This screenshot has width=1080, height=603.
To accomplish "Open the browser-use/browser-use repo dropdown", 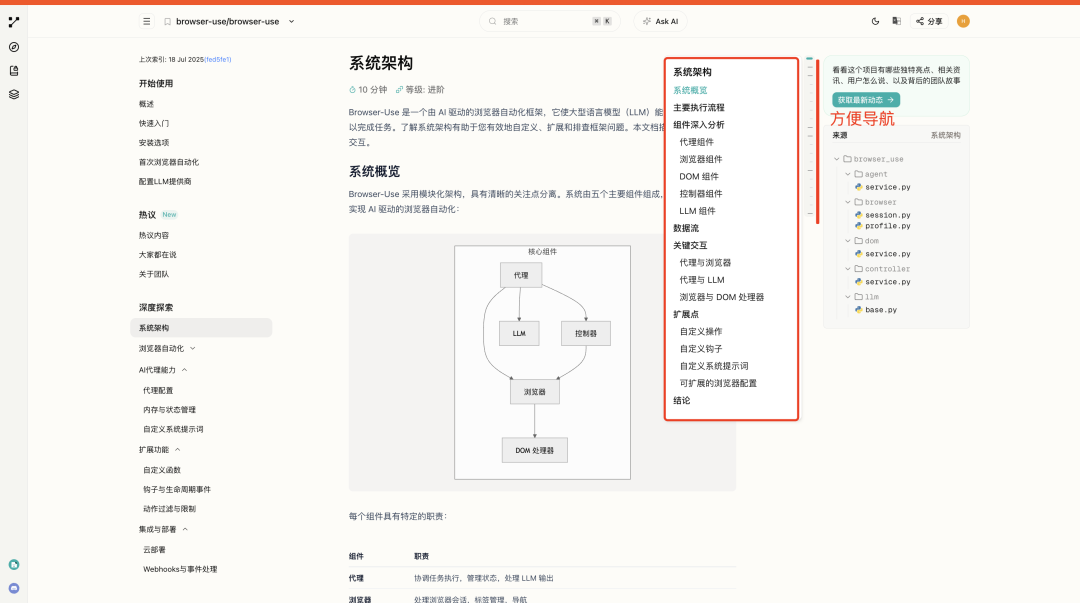I will [291, 21].
